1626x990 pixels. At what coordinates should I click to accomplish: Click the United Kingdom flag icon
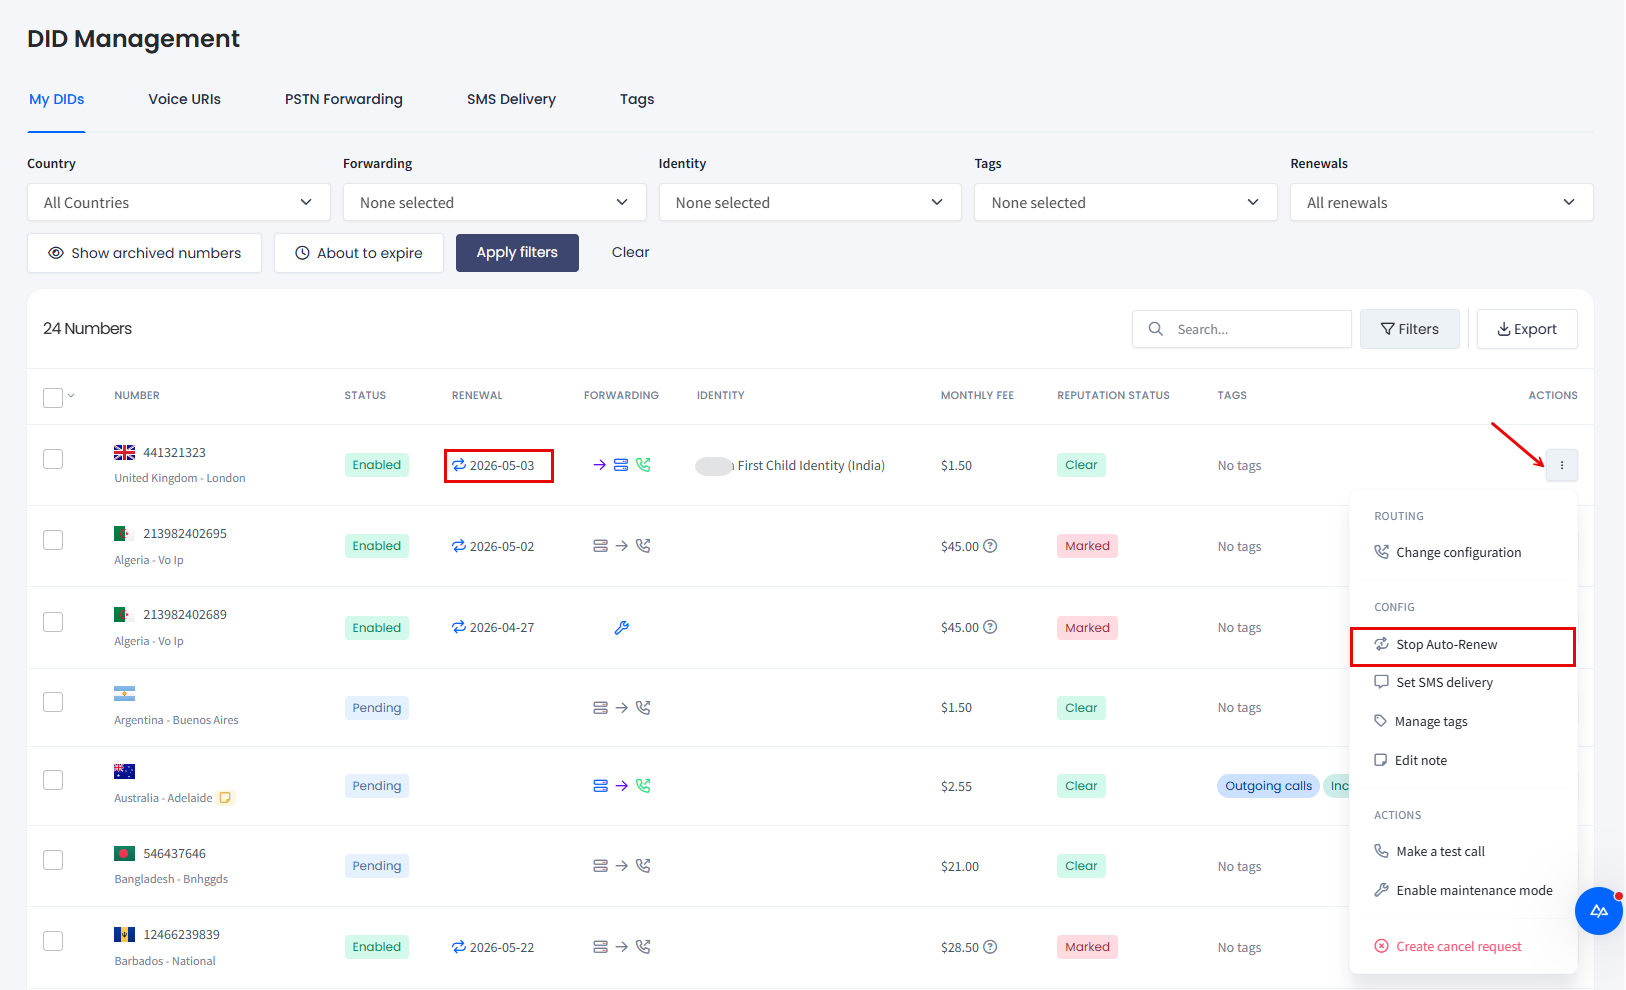pos(124,453)
